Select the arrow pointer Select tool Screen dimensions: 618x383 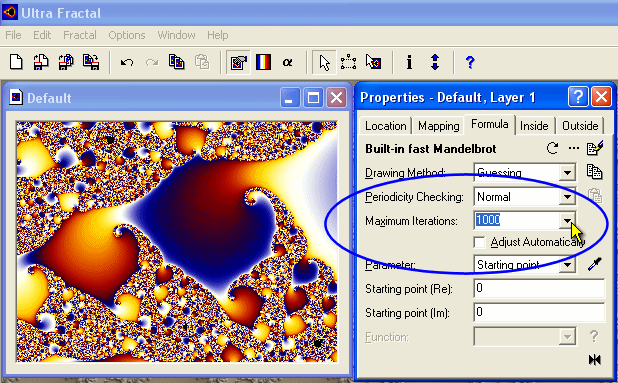[324, 62]
